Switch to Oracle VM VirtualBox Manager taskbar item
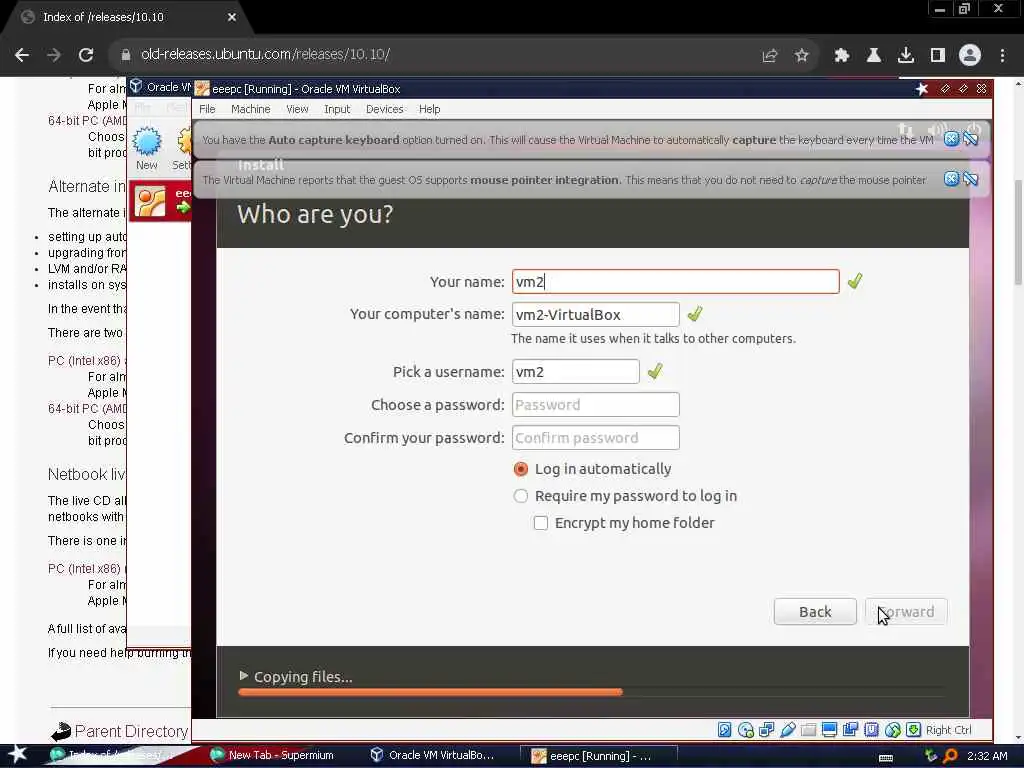 (x=432, y=755)
